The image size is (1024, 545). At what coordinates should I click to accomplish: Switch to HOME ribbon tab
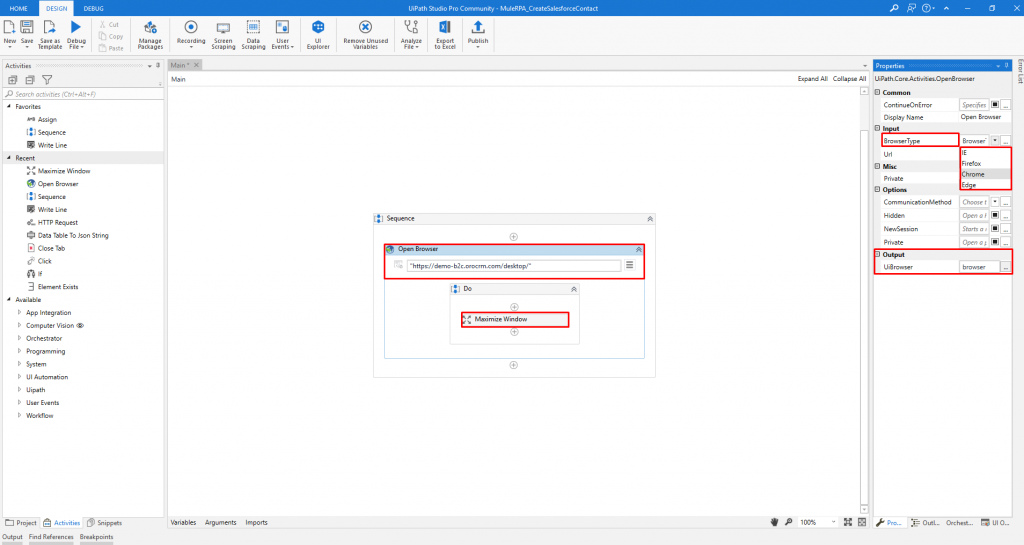click(x=19, y=8)
